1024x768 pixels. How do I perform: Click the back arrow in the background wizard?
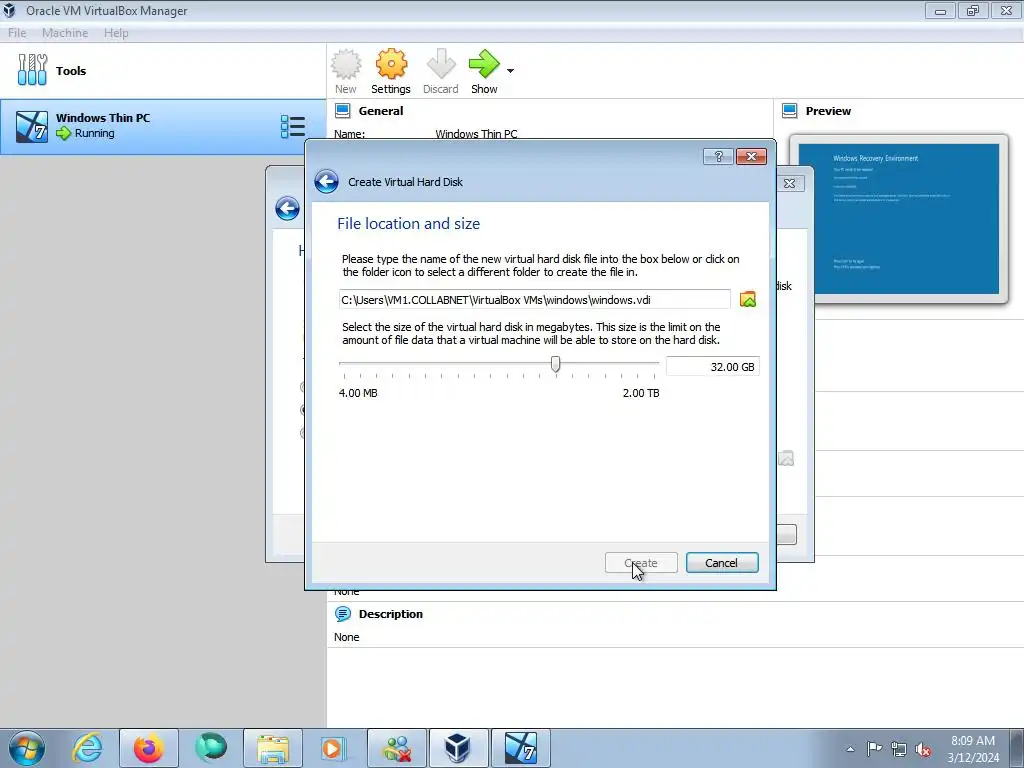(287, 209)
